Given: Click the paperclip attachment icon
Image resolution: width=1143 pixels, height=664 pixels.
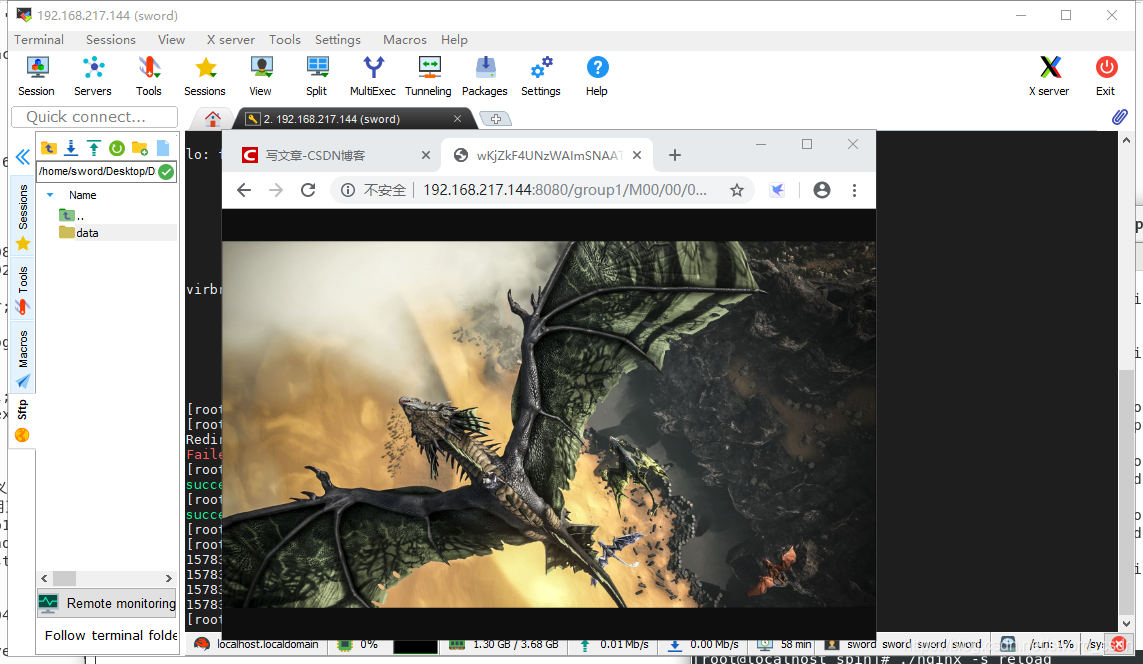Looking at the screenshot, I should (1120, 117).
